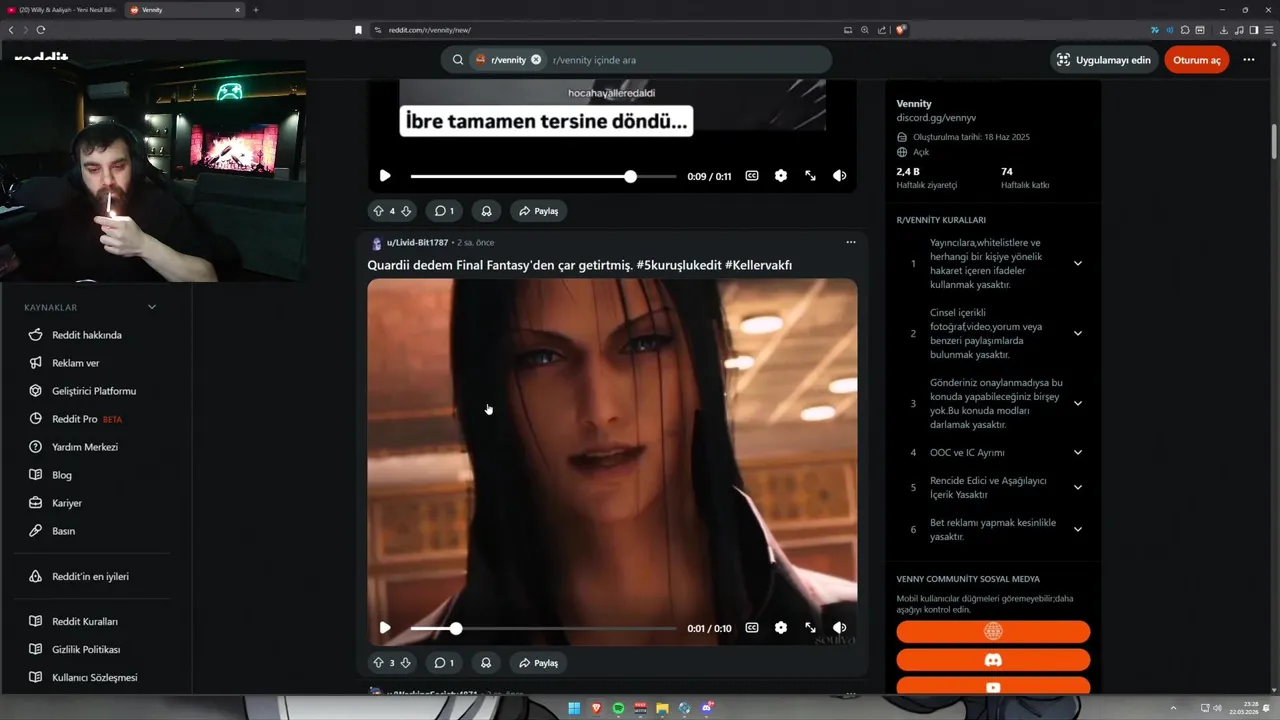
Task: Bookmark this page in the address bar
Action: pyautogui.click(x=358, y=30)
